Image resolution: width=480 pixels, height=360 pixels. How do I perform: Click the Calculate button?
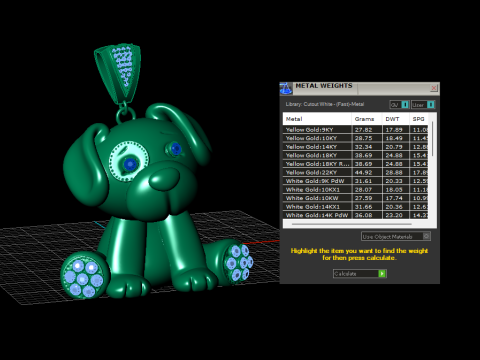(x=360, y=274)
